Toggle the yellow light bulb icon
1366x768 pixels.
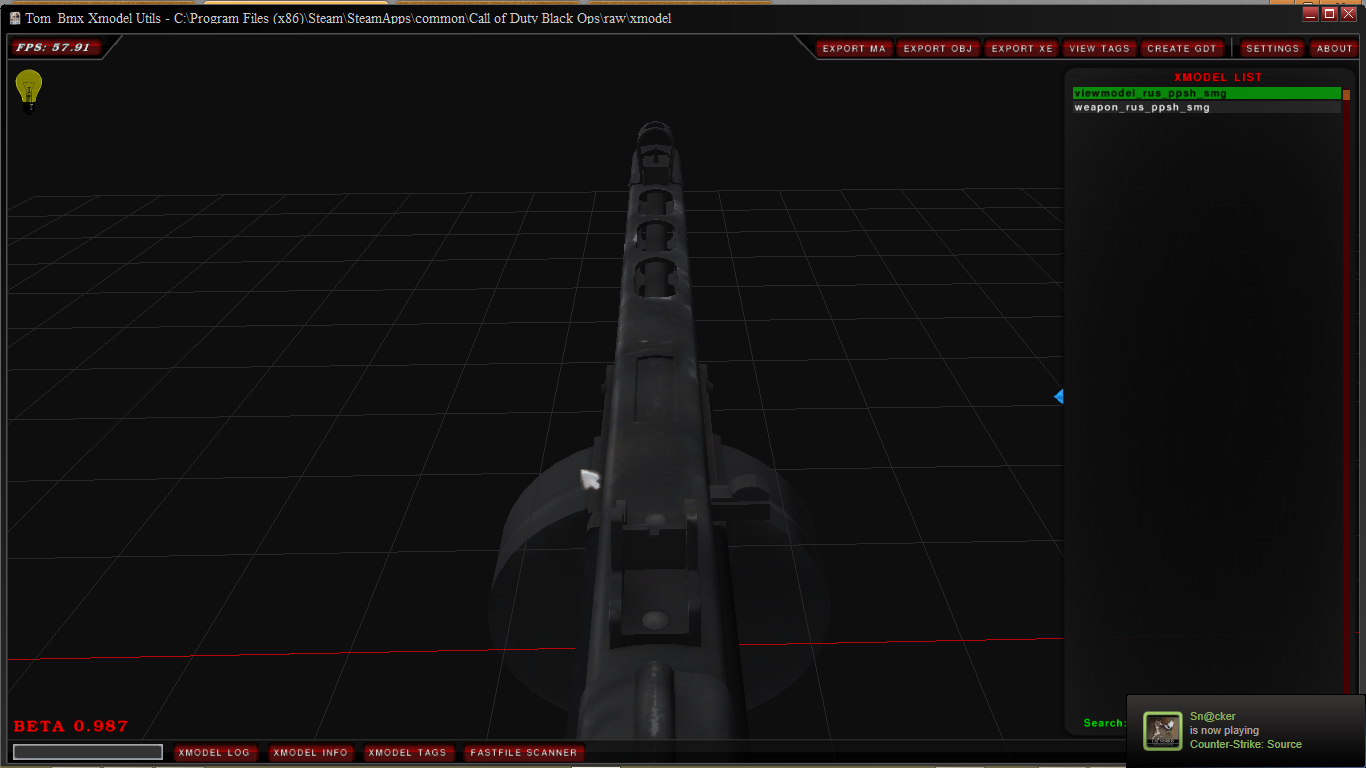(x=29, y=90)
